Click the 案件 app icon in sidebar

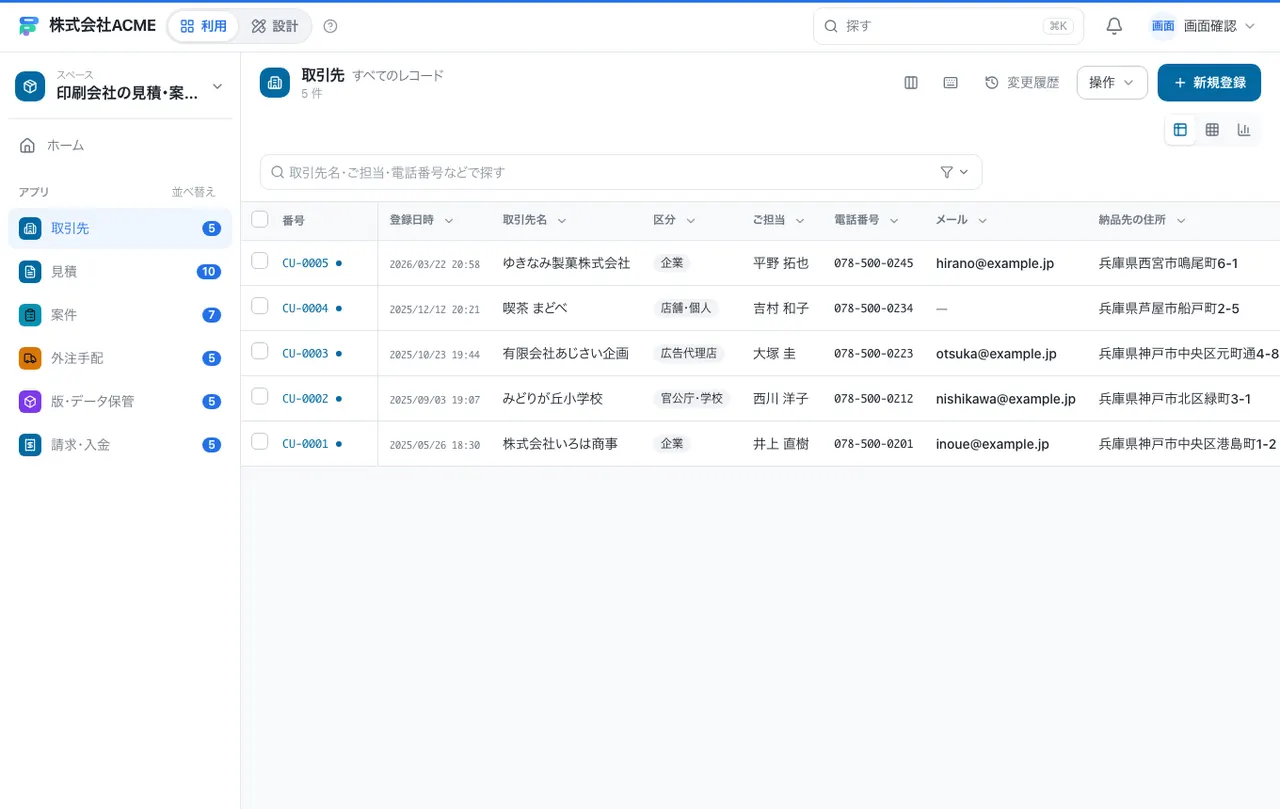[30, 315]
